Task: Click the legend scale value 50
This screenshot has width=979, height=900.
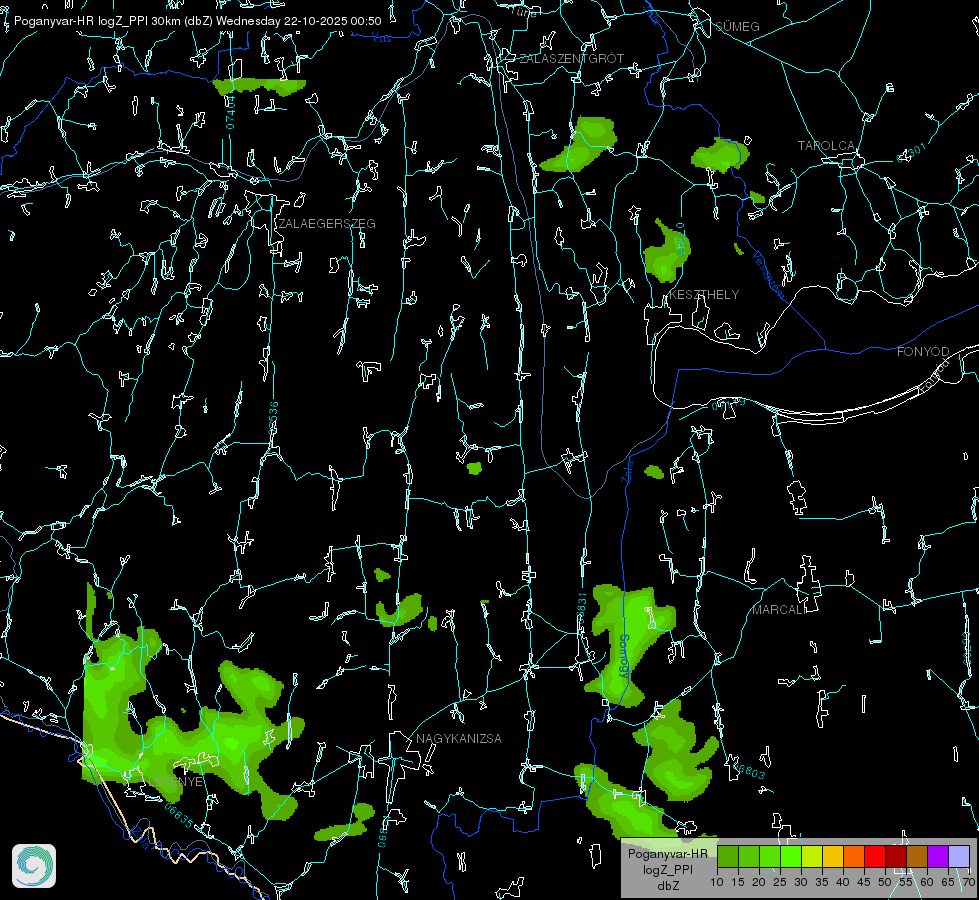Action: [885, 882]
